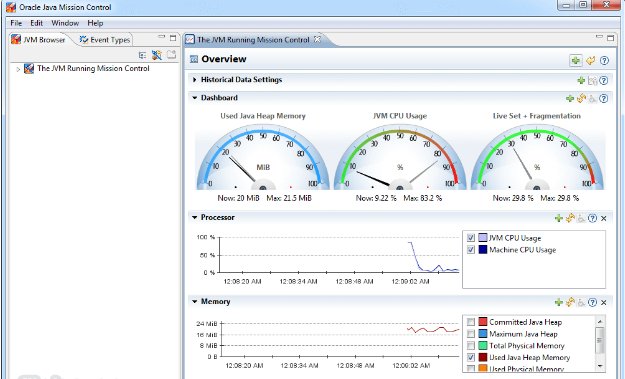Click the Maximum Java Heap color swatch
625x379 pixels.
pyautogui.click(x=483, y=334)
